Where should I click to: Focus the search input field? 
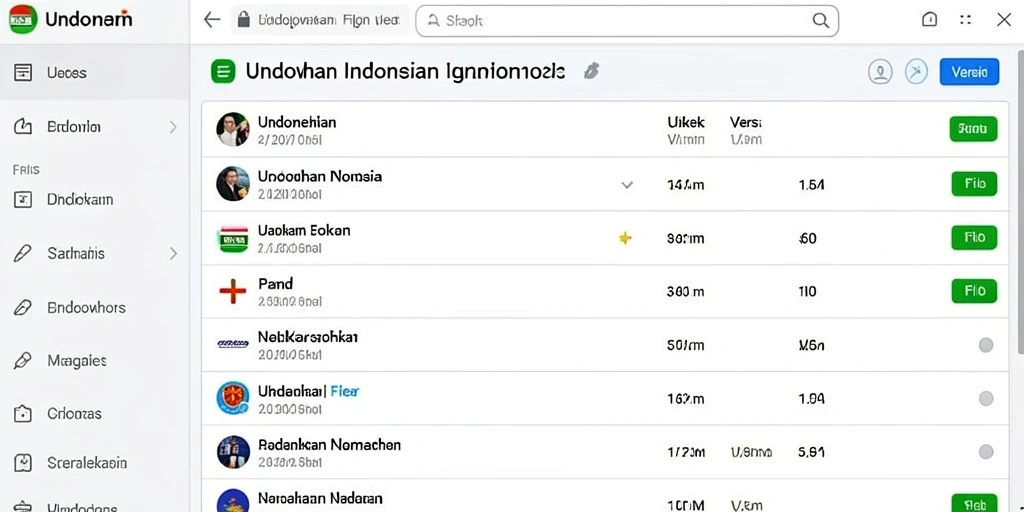(x=627, y=21)
